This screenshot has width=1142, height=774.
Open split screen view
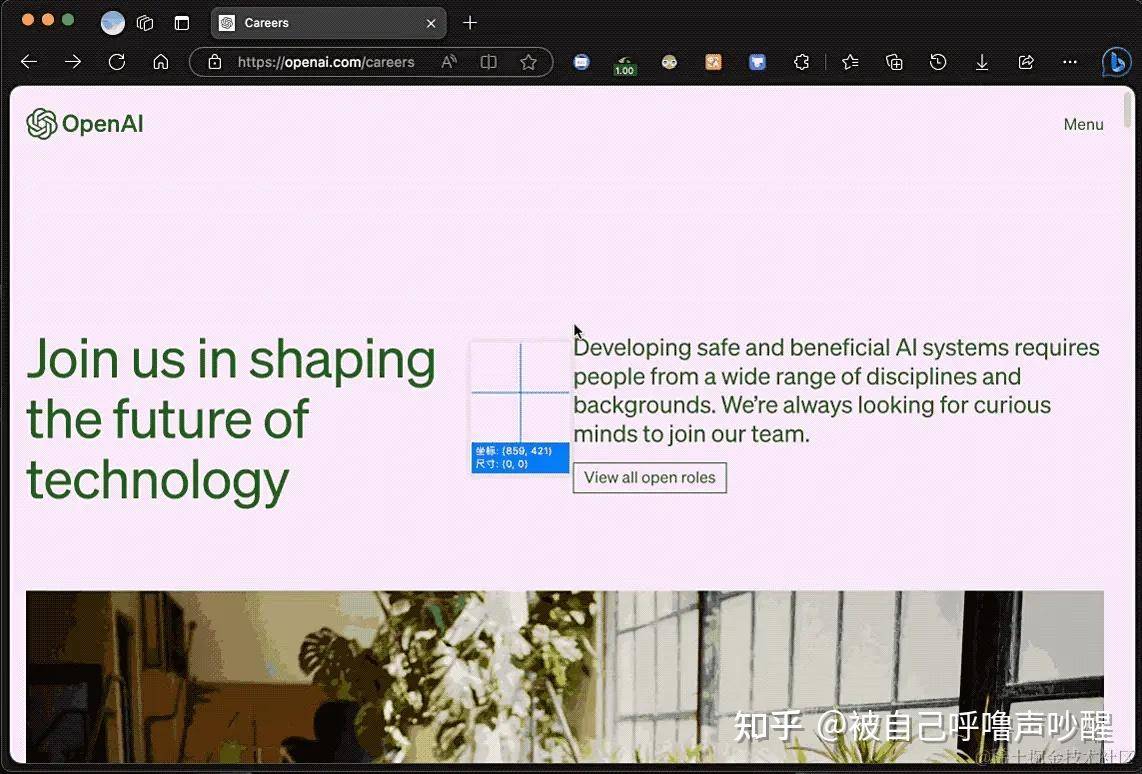click(489, 62)
